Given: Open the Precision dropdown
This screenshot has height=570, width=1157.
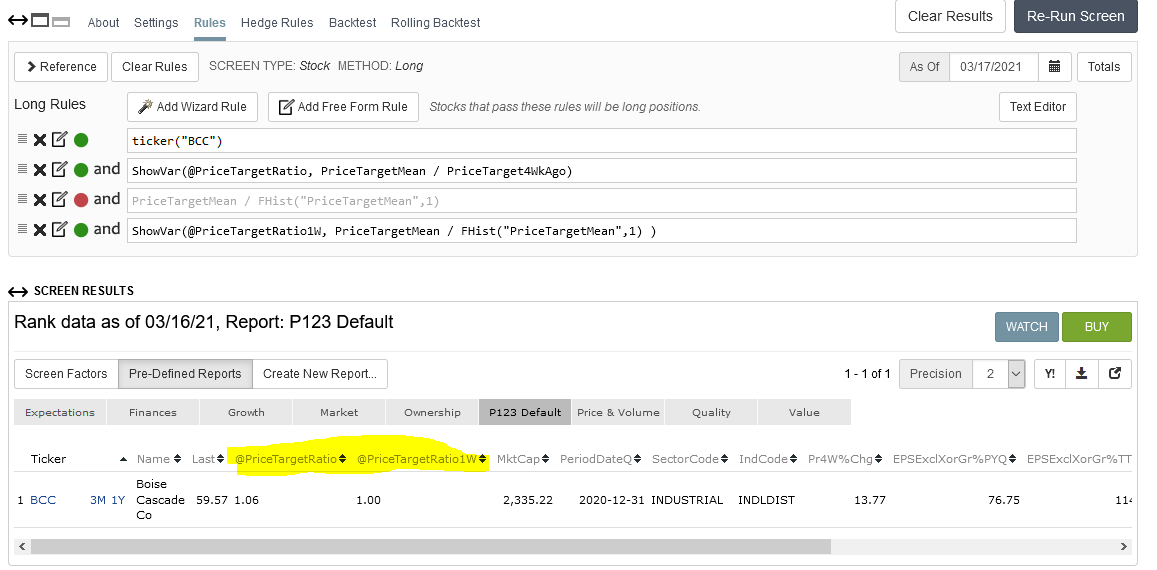Looking at the screenshot, I should click(1001, 374).
